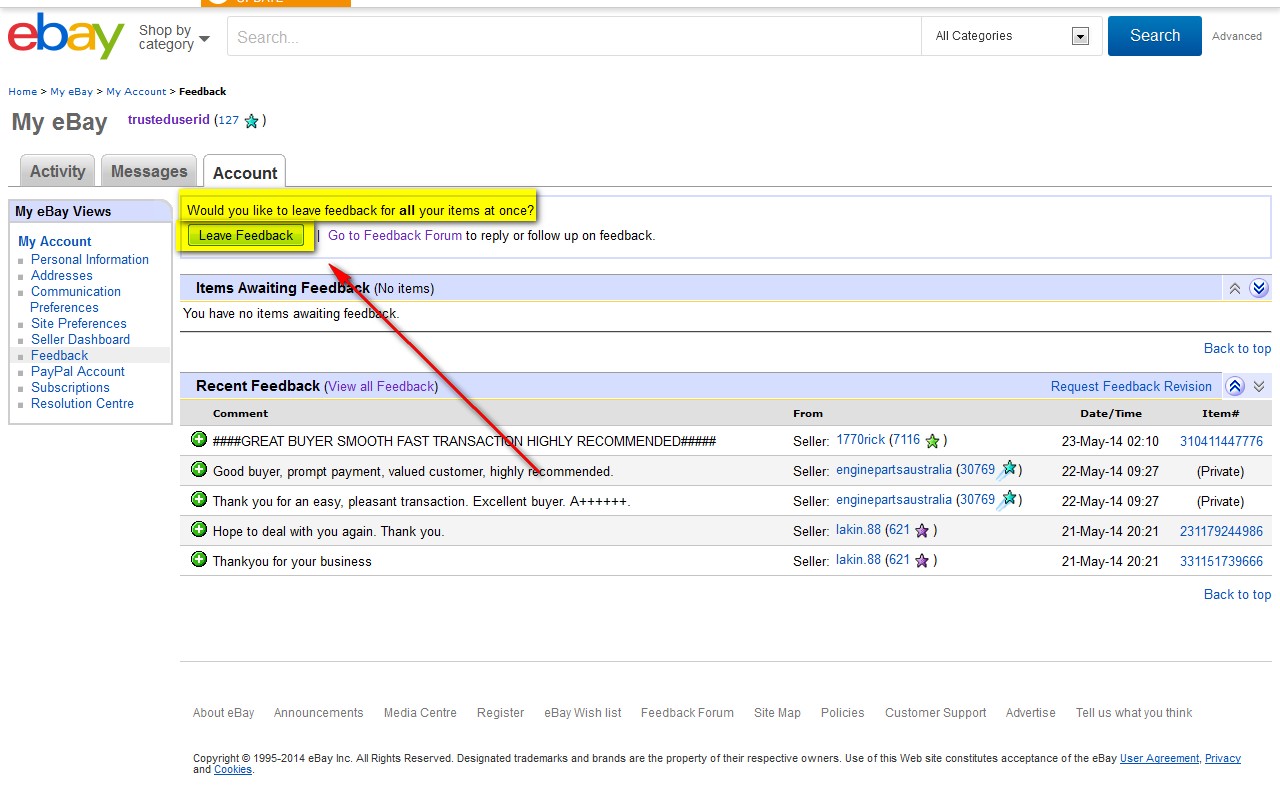Click the blue Search button
Screen dimensions: 1280x800
pyautogui.click(x=1154, y=36)
